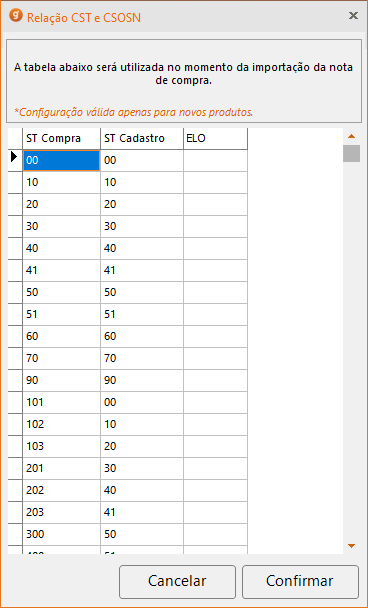Click ST Cadastro cell in row 102

pos(142,425)
